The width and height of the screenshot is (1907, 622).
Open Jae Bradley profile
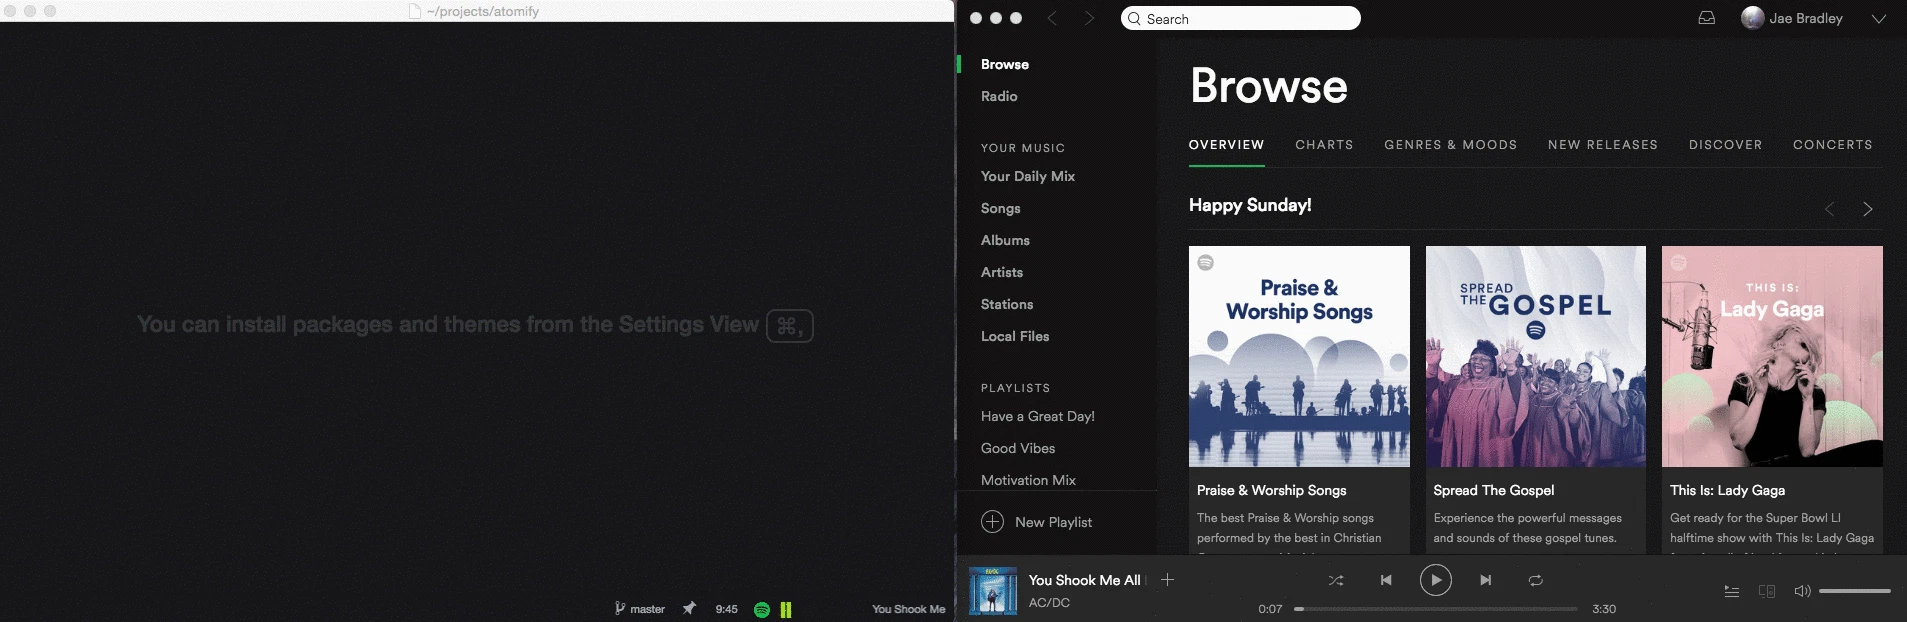[1805, 18]
